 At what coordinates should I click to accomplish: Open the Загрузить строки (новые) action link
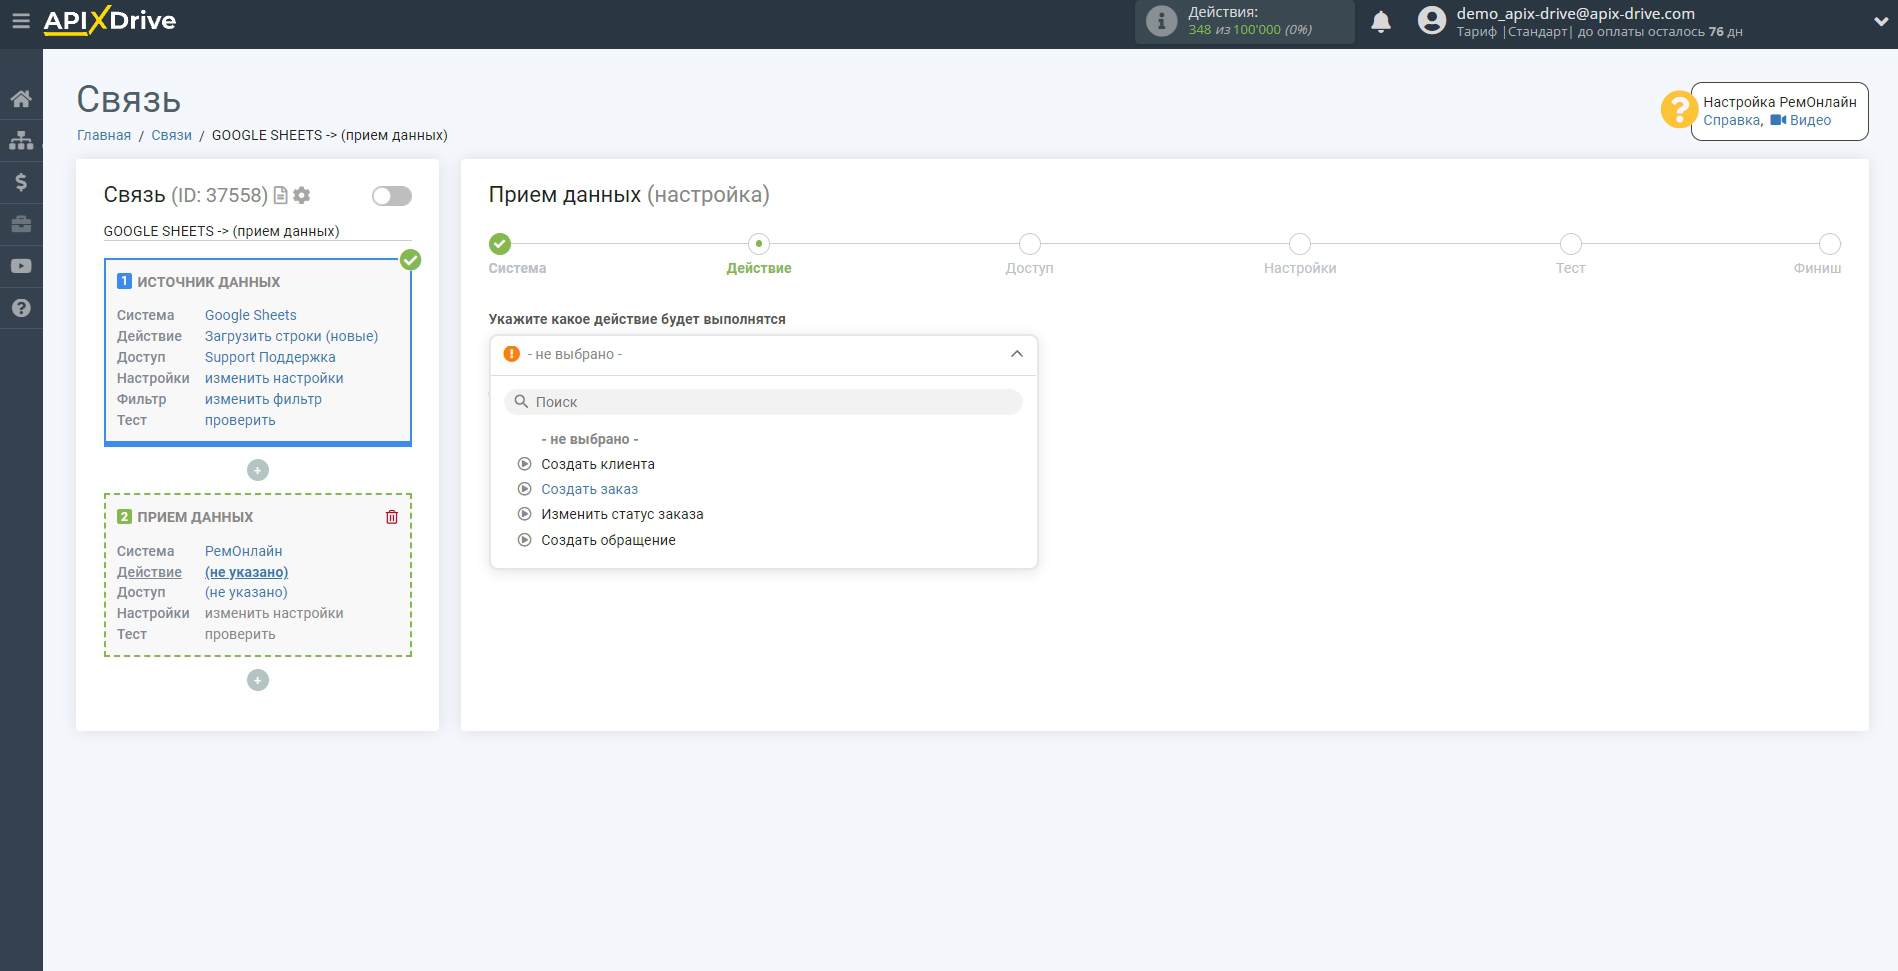point(292,336)
